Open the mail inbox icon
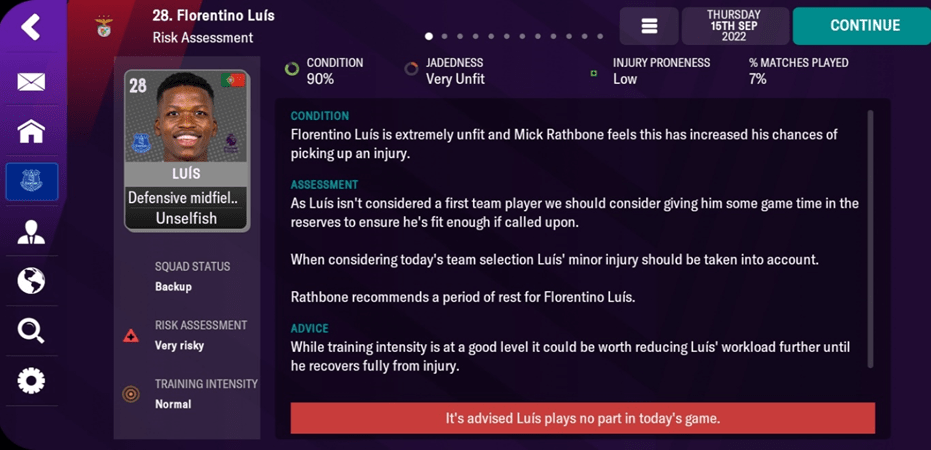The height and width of the screenshot is (450, 931). pyautogui.click(x=31, y=82)
